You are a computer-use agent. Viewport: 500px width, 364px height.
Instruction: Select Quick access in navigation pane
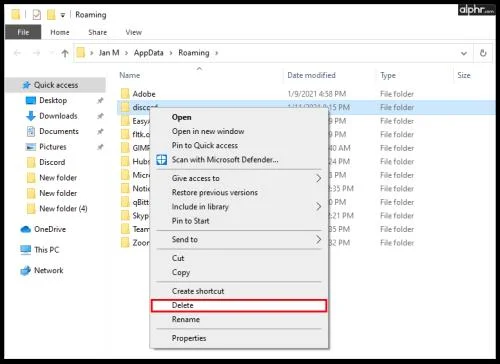pos(56,85)
